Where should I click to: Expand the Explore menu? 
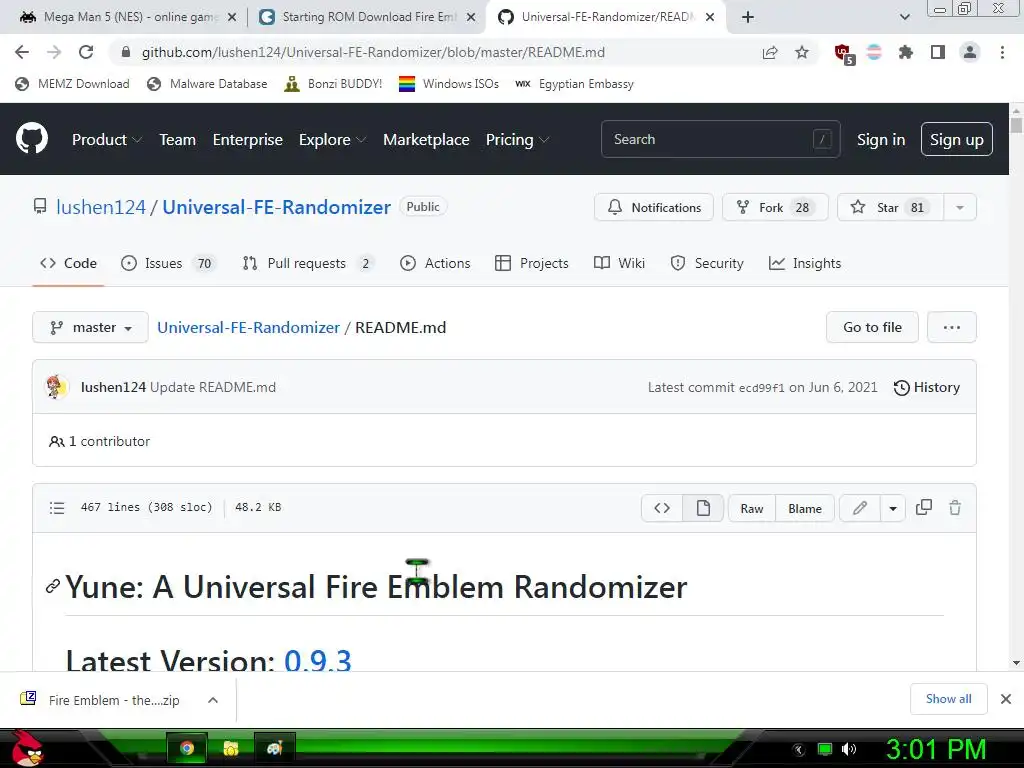(332, 140)
